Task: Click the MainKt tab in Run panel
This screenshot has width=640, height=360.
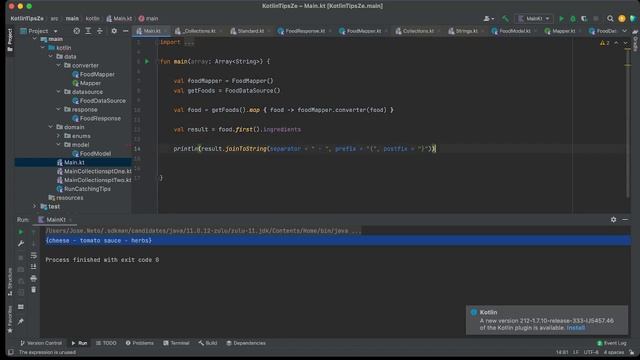Action: click(x=56, y=220)
